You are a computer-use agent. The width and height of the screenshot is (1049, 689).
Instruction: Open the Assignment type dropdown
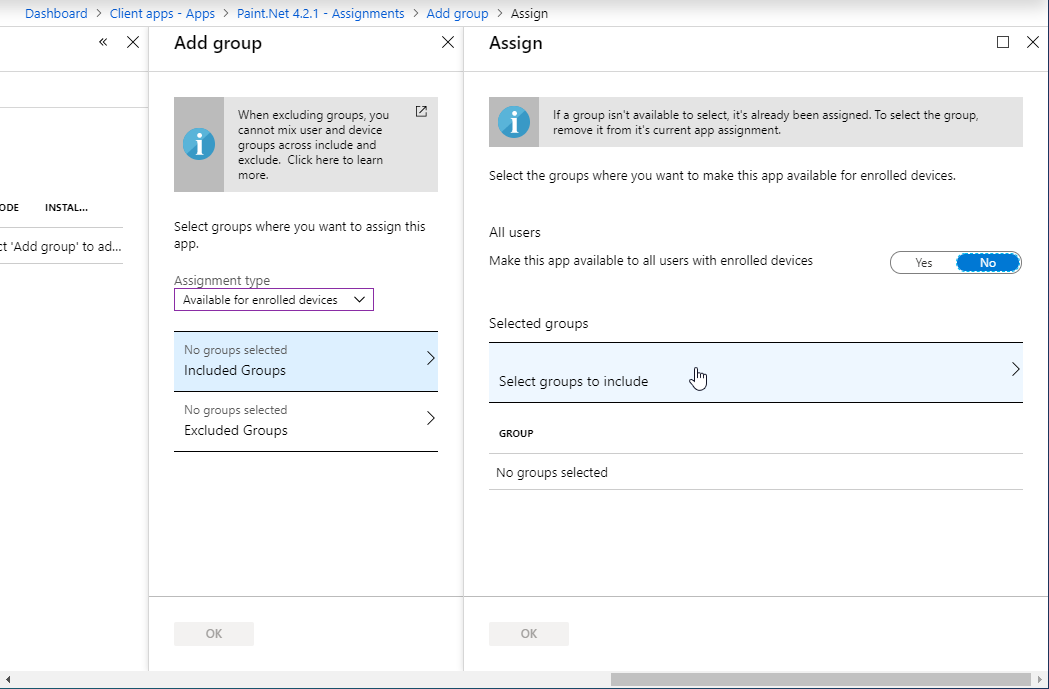(273, 300)
